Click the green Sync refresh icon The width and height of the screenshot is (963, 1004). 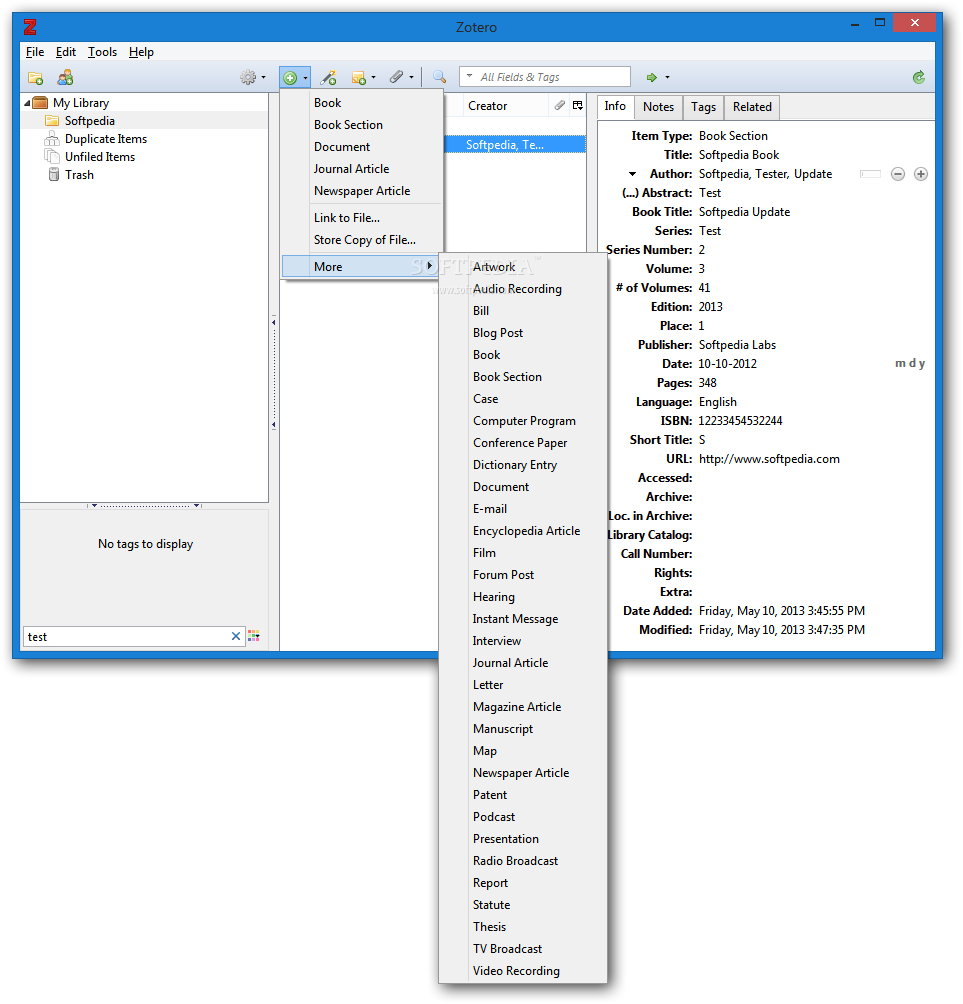click(x=919, y=77)
